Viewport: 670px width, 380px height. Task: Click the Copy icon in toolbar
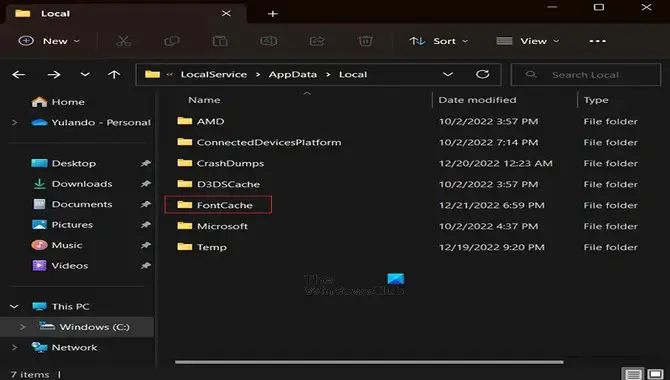coord(172,41)
